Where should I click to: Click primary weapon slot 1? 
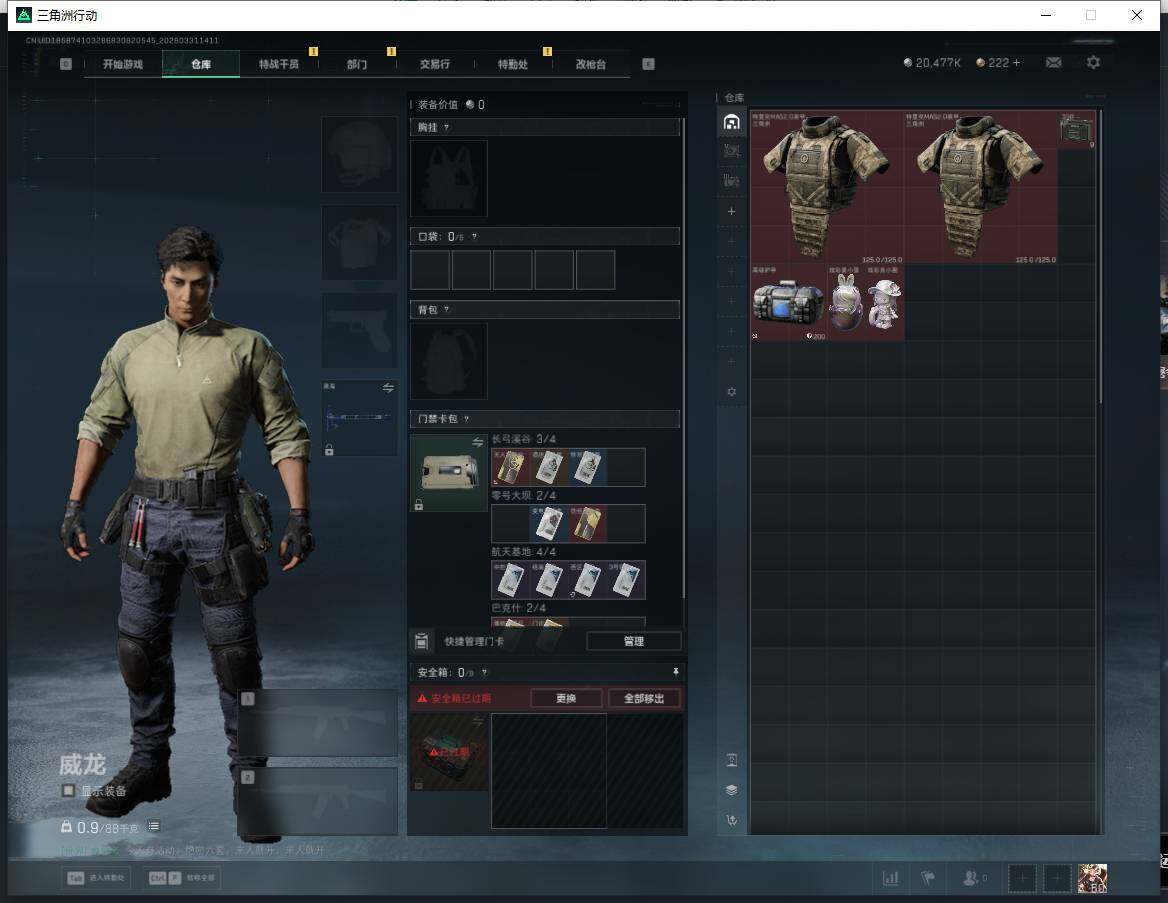pos(318,723)
